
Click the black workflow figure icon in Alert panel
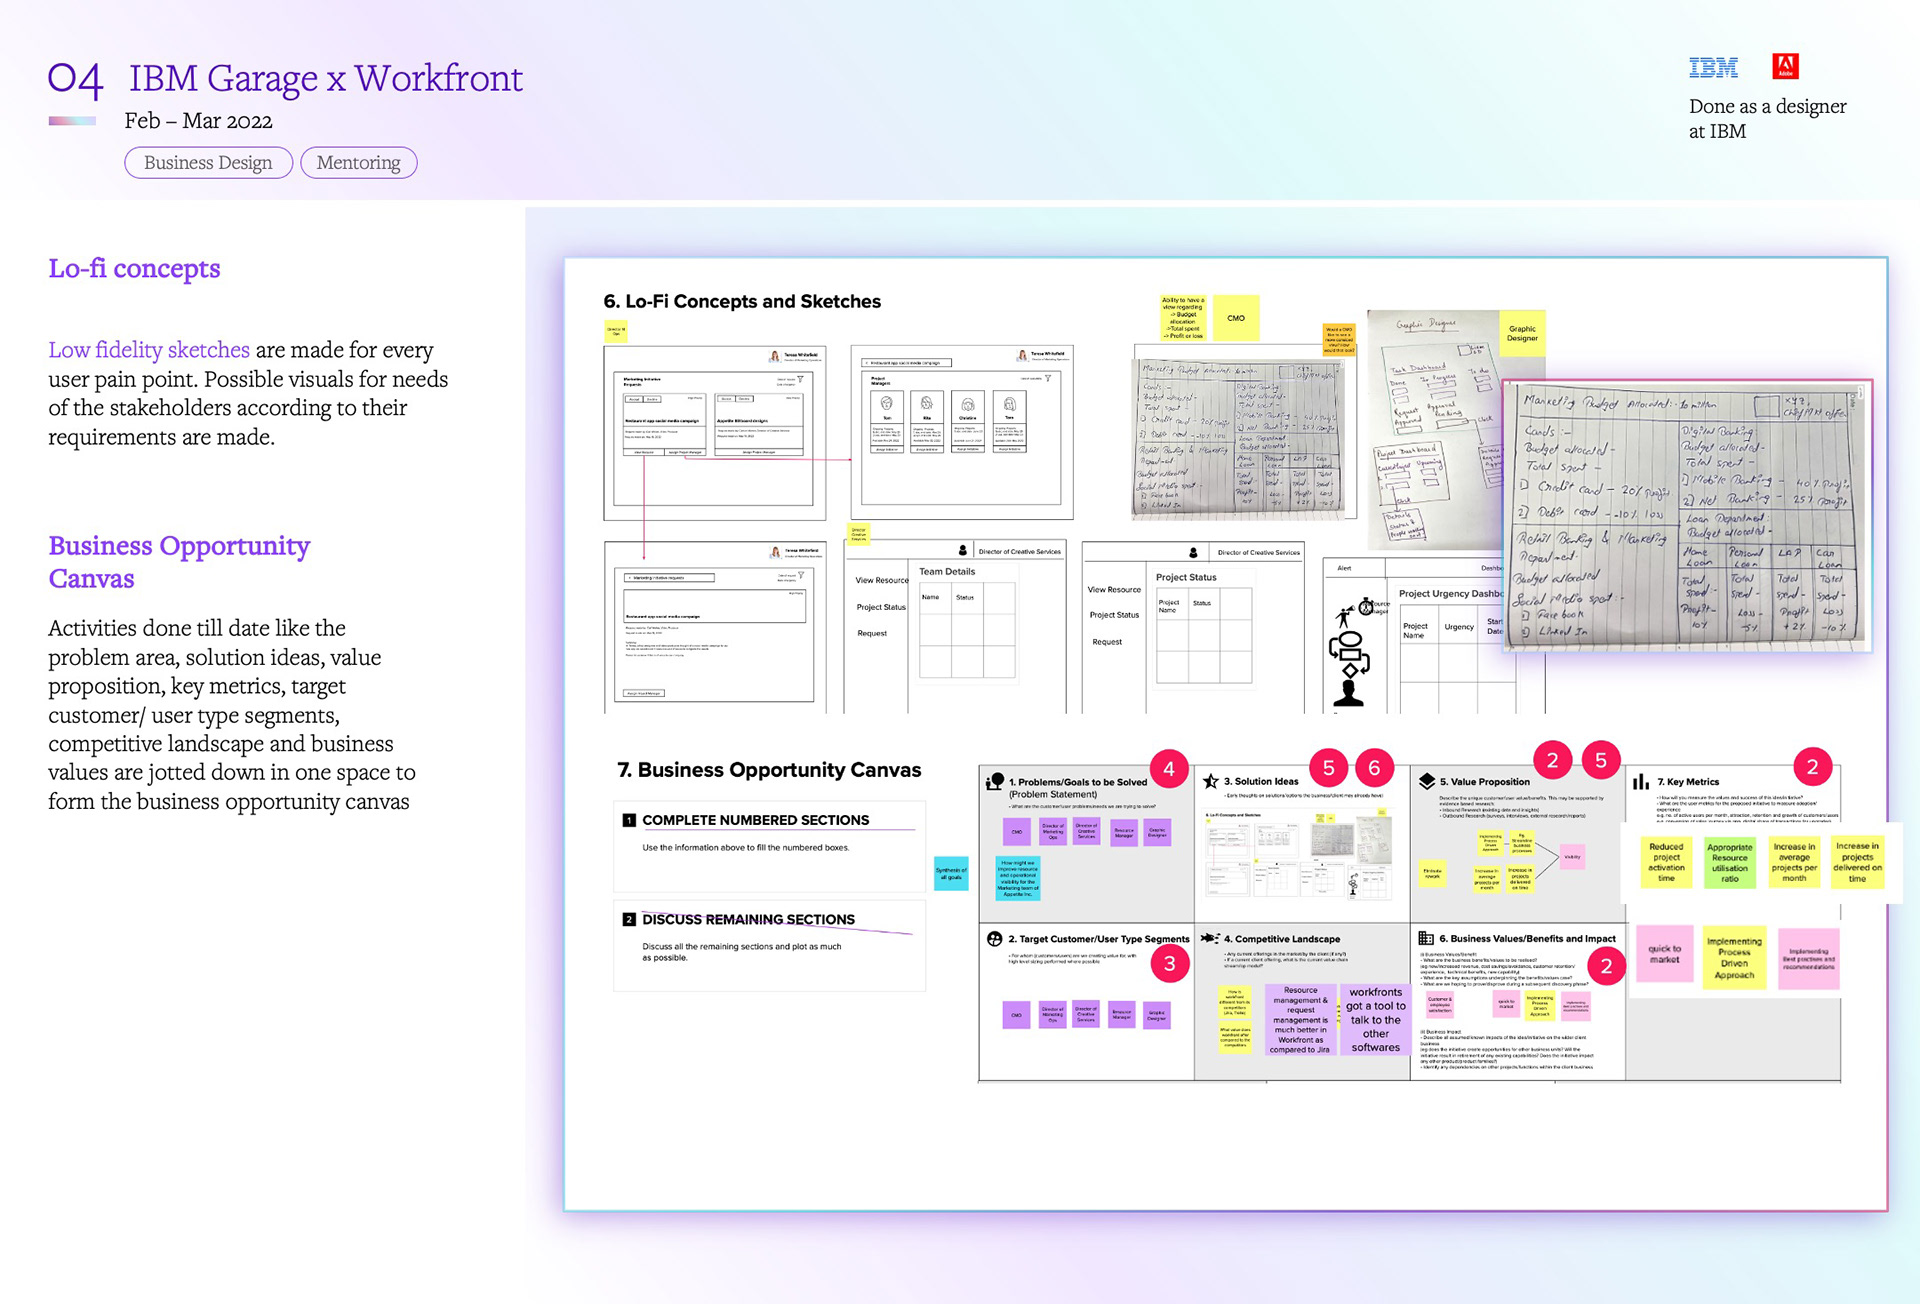coord(1349,654)
